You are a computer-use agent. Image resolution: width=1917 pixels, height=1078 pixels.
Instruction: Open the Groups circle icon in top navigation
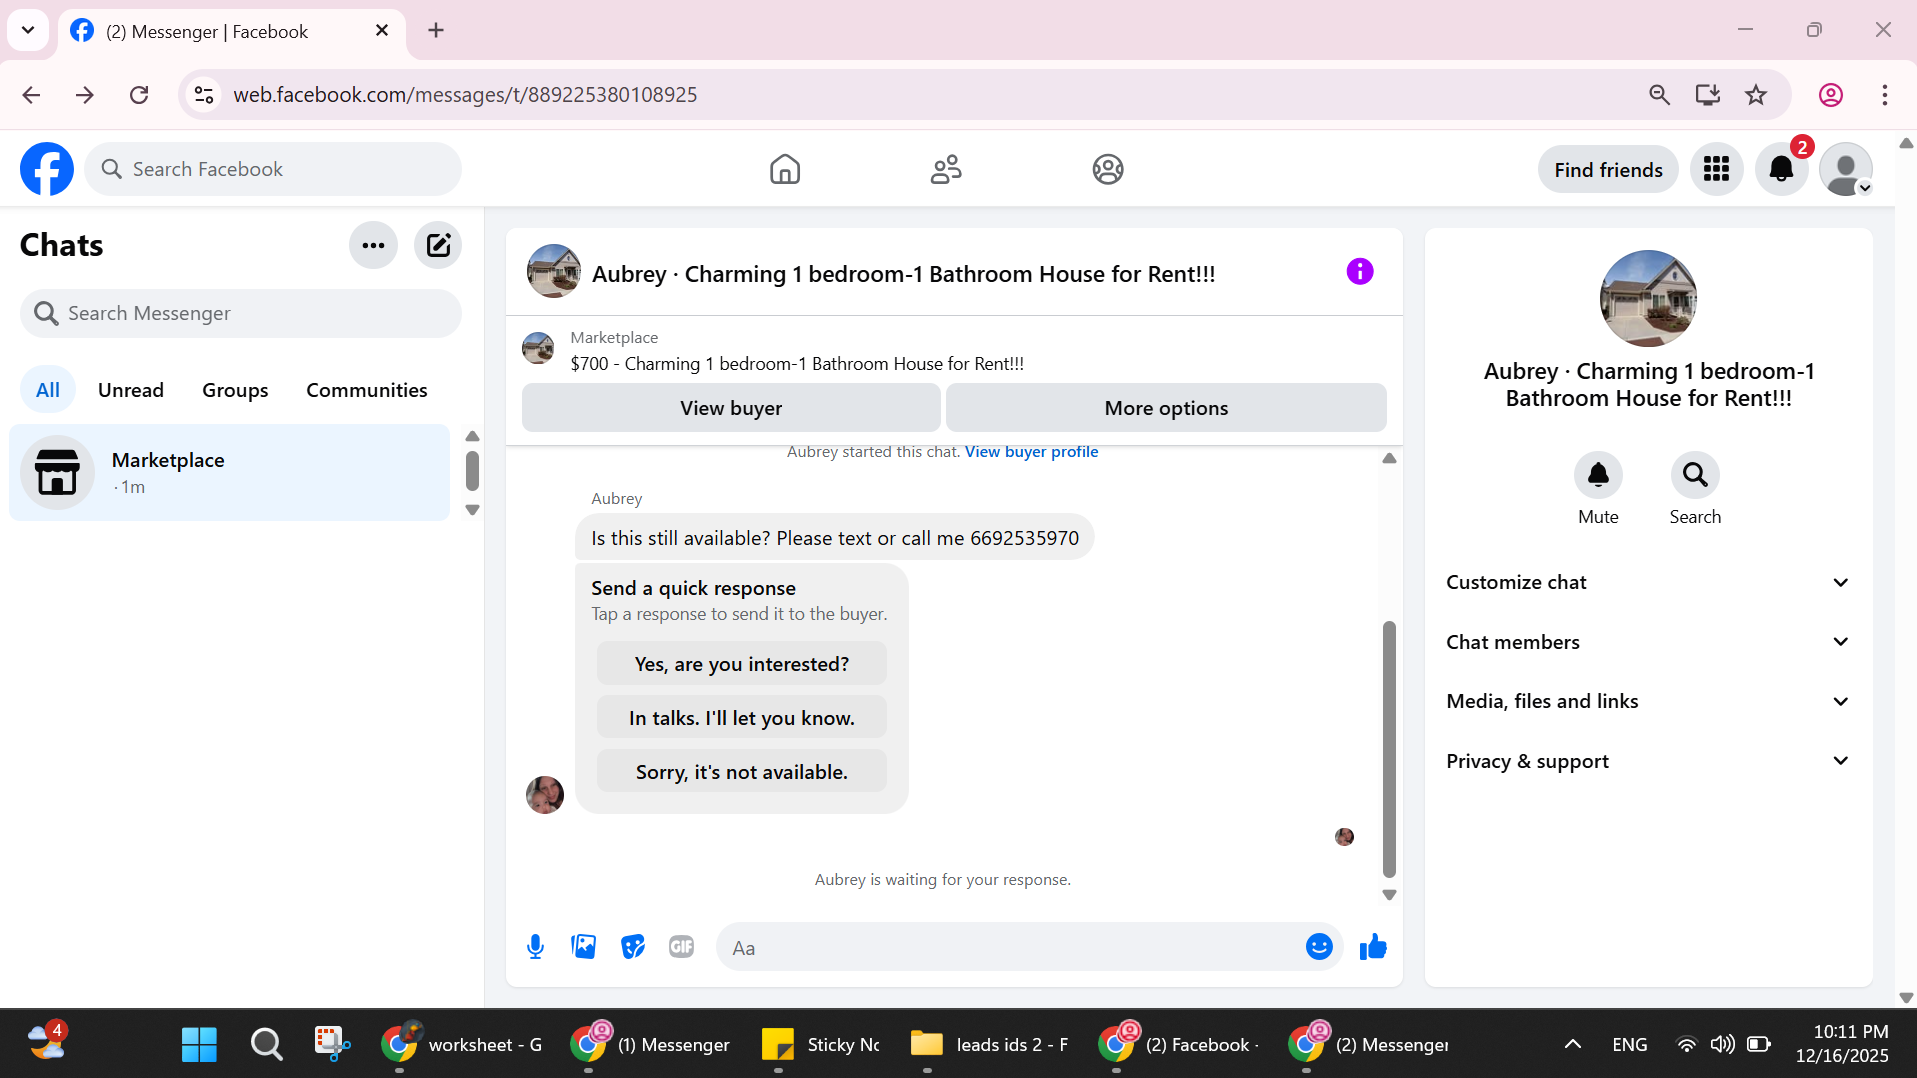click(x=1108, y=169)
